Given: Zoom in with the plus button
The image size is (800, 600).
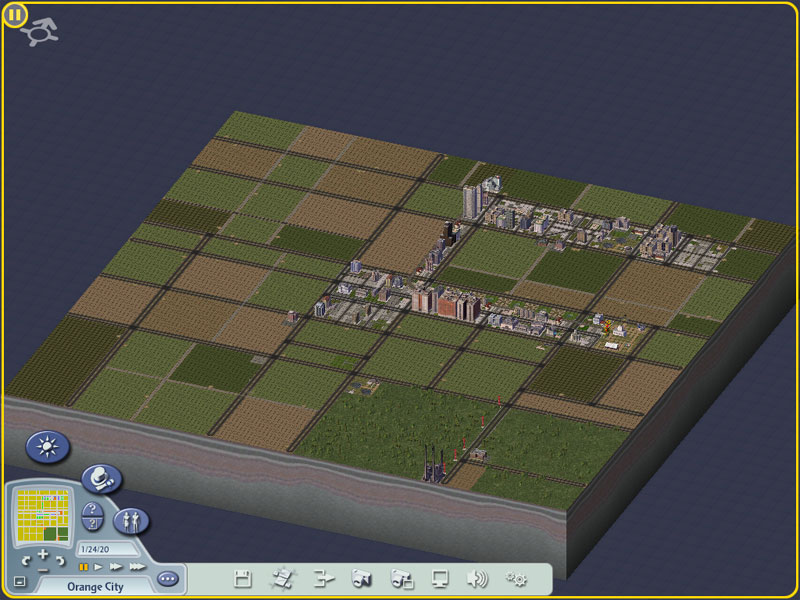Looking at the screenshot, I should click(x=43, y=555).
